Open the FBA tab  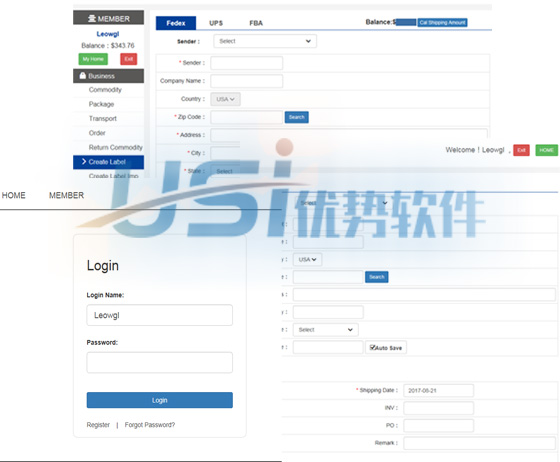(x=256, y=23)
